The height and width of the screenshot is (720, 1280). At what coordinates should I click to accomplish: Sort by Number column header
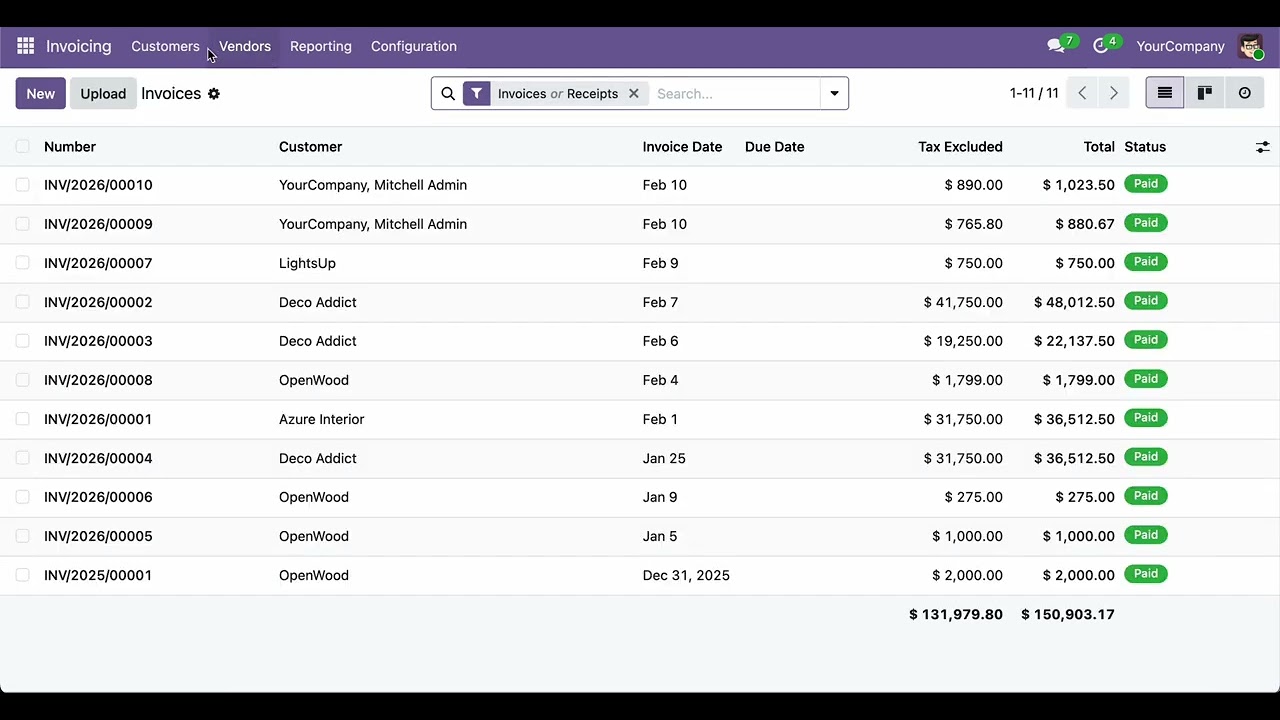[x=70, y=147]
